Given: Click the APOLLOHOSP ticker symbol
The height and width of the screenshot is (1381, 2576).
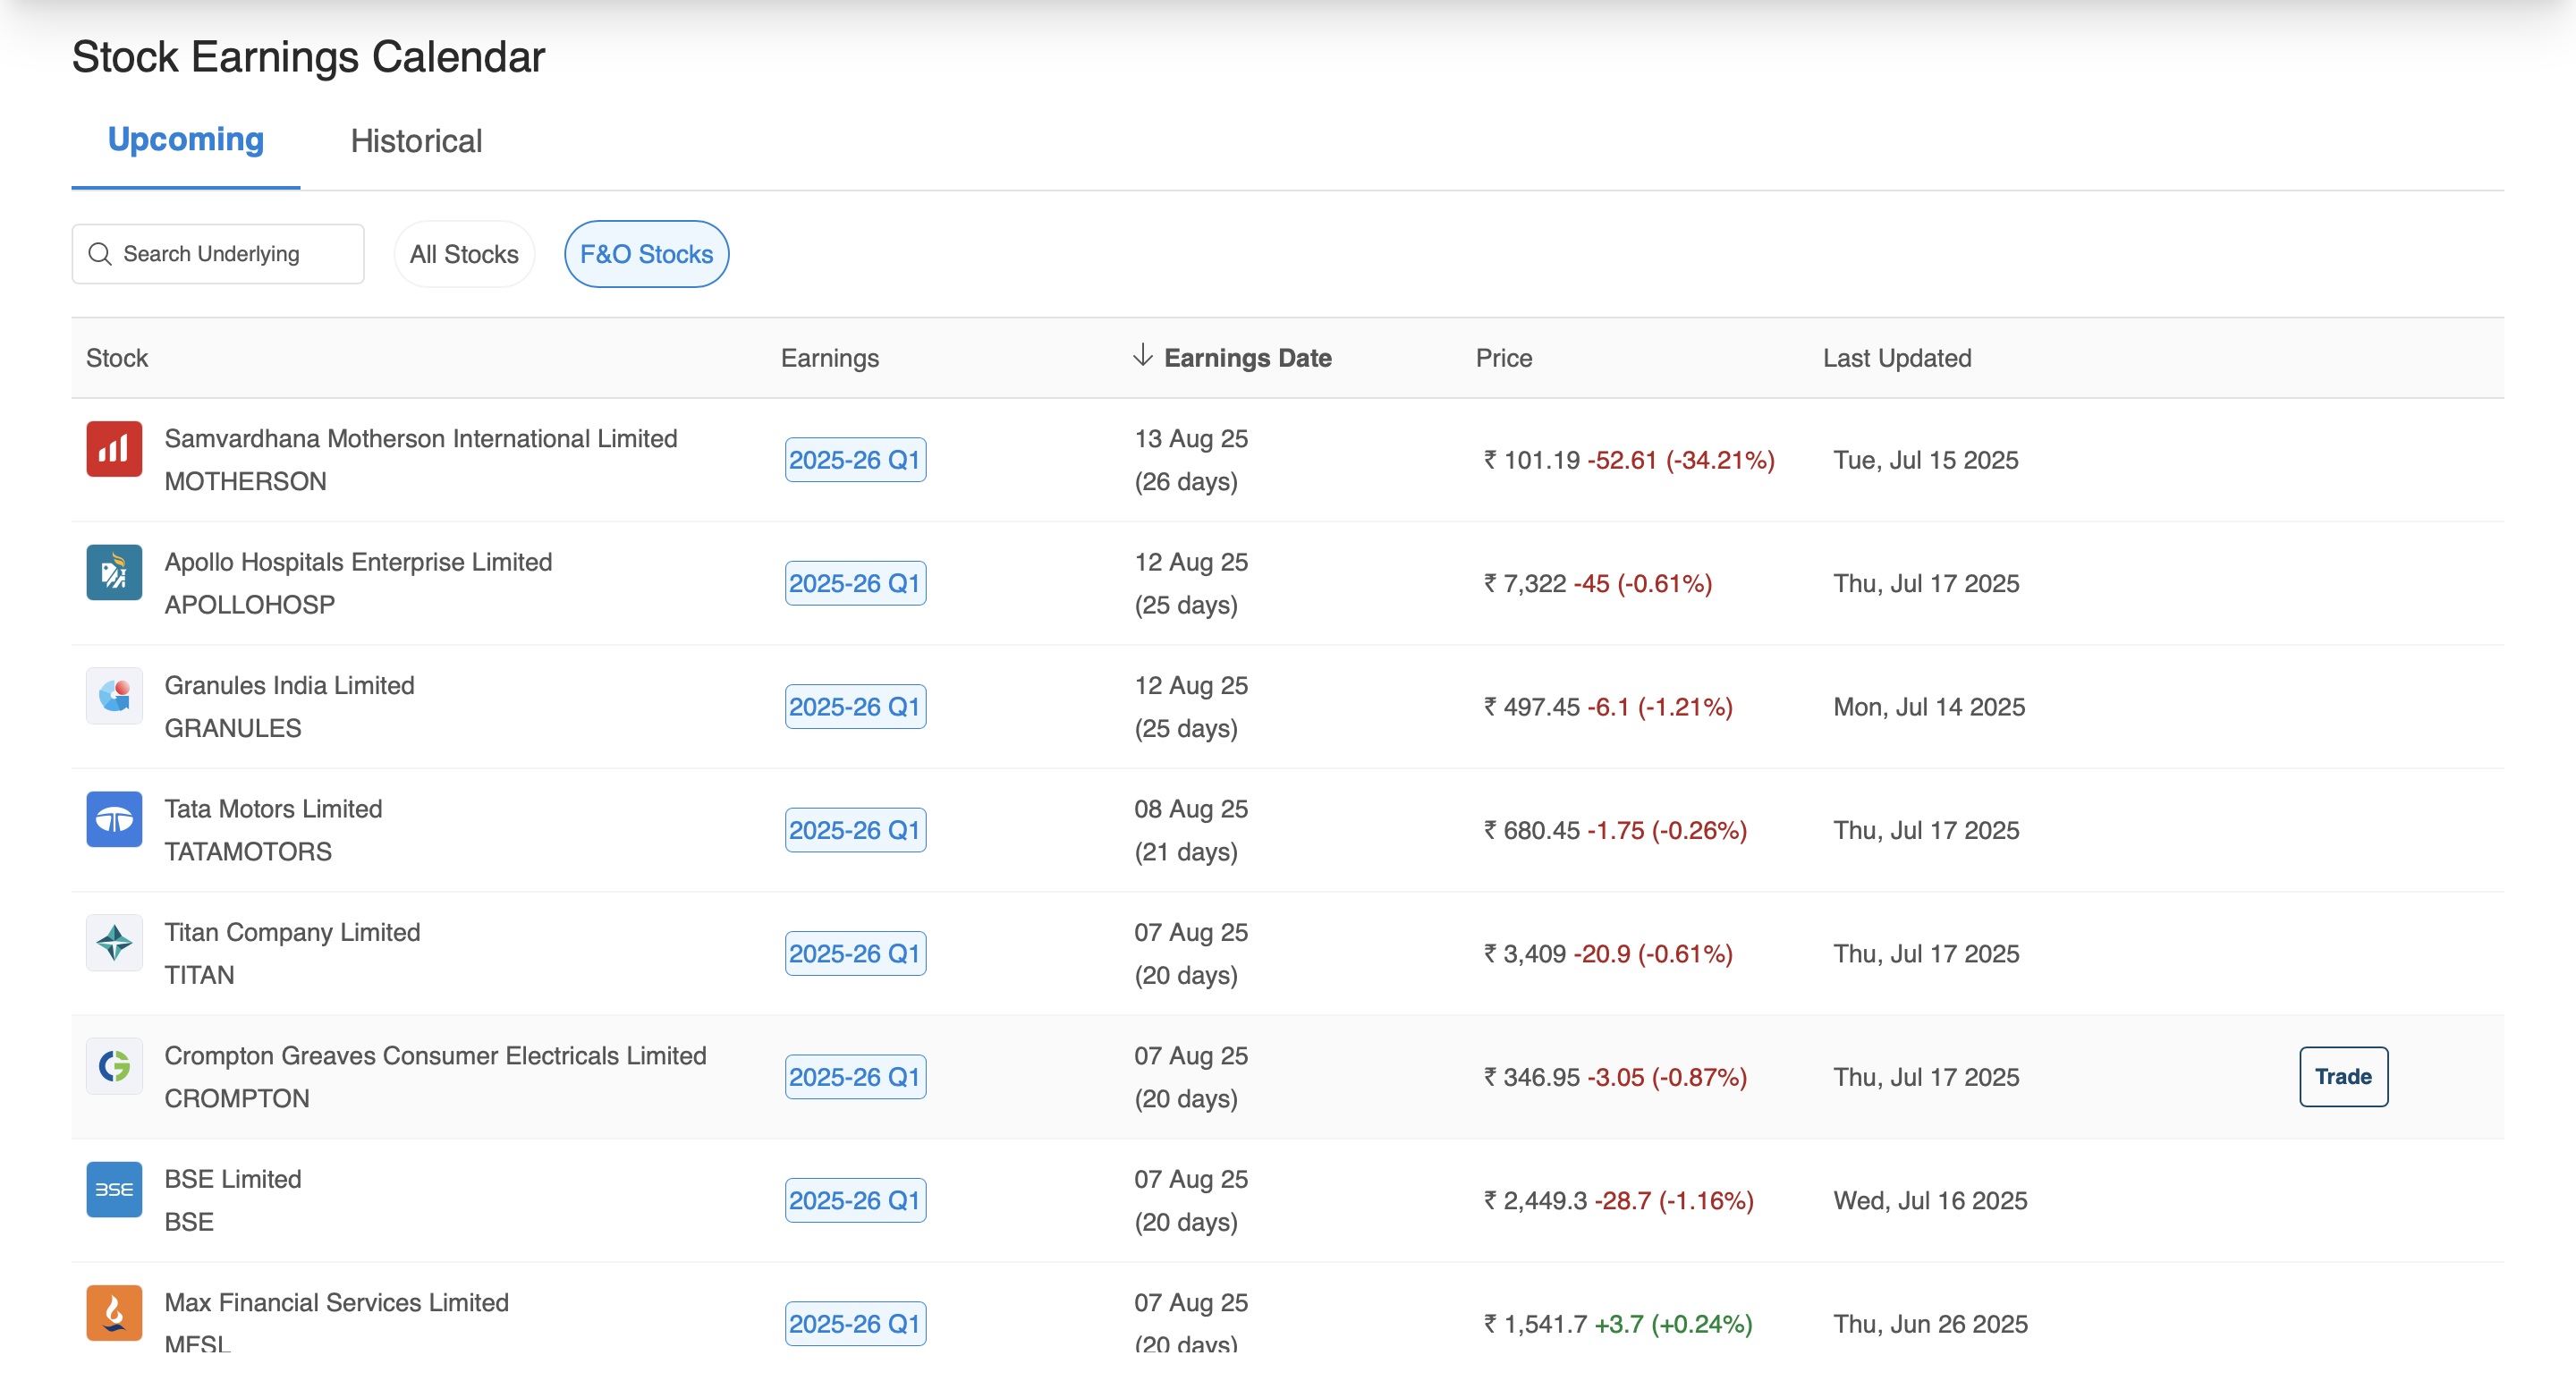Looking at the screenshot, I should tap(250, 605).
